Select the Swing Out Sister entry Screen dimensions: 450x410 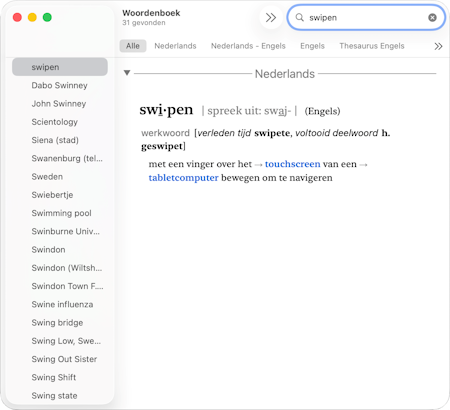tap(60, 359)
